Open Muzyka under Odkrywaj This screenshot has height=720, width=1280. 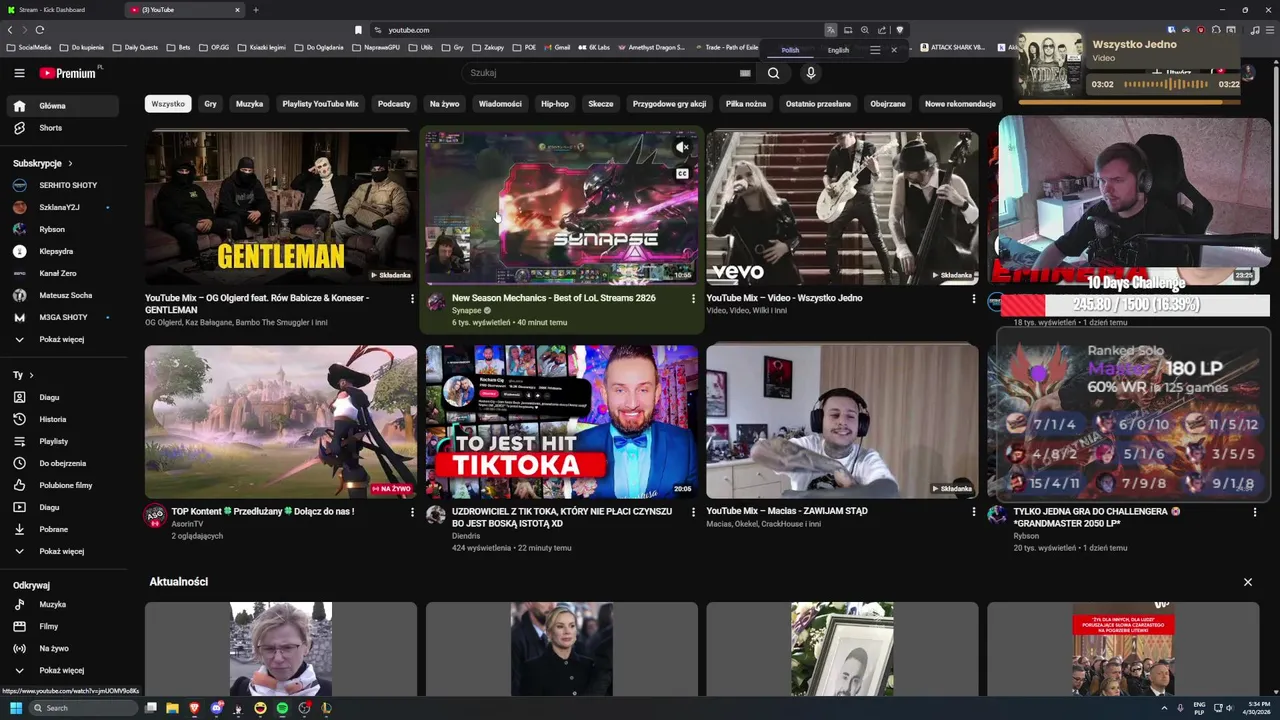point(62,604)
